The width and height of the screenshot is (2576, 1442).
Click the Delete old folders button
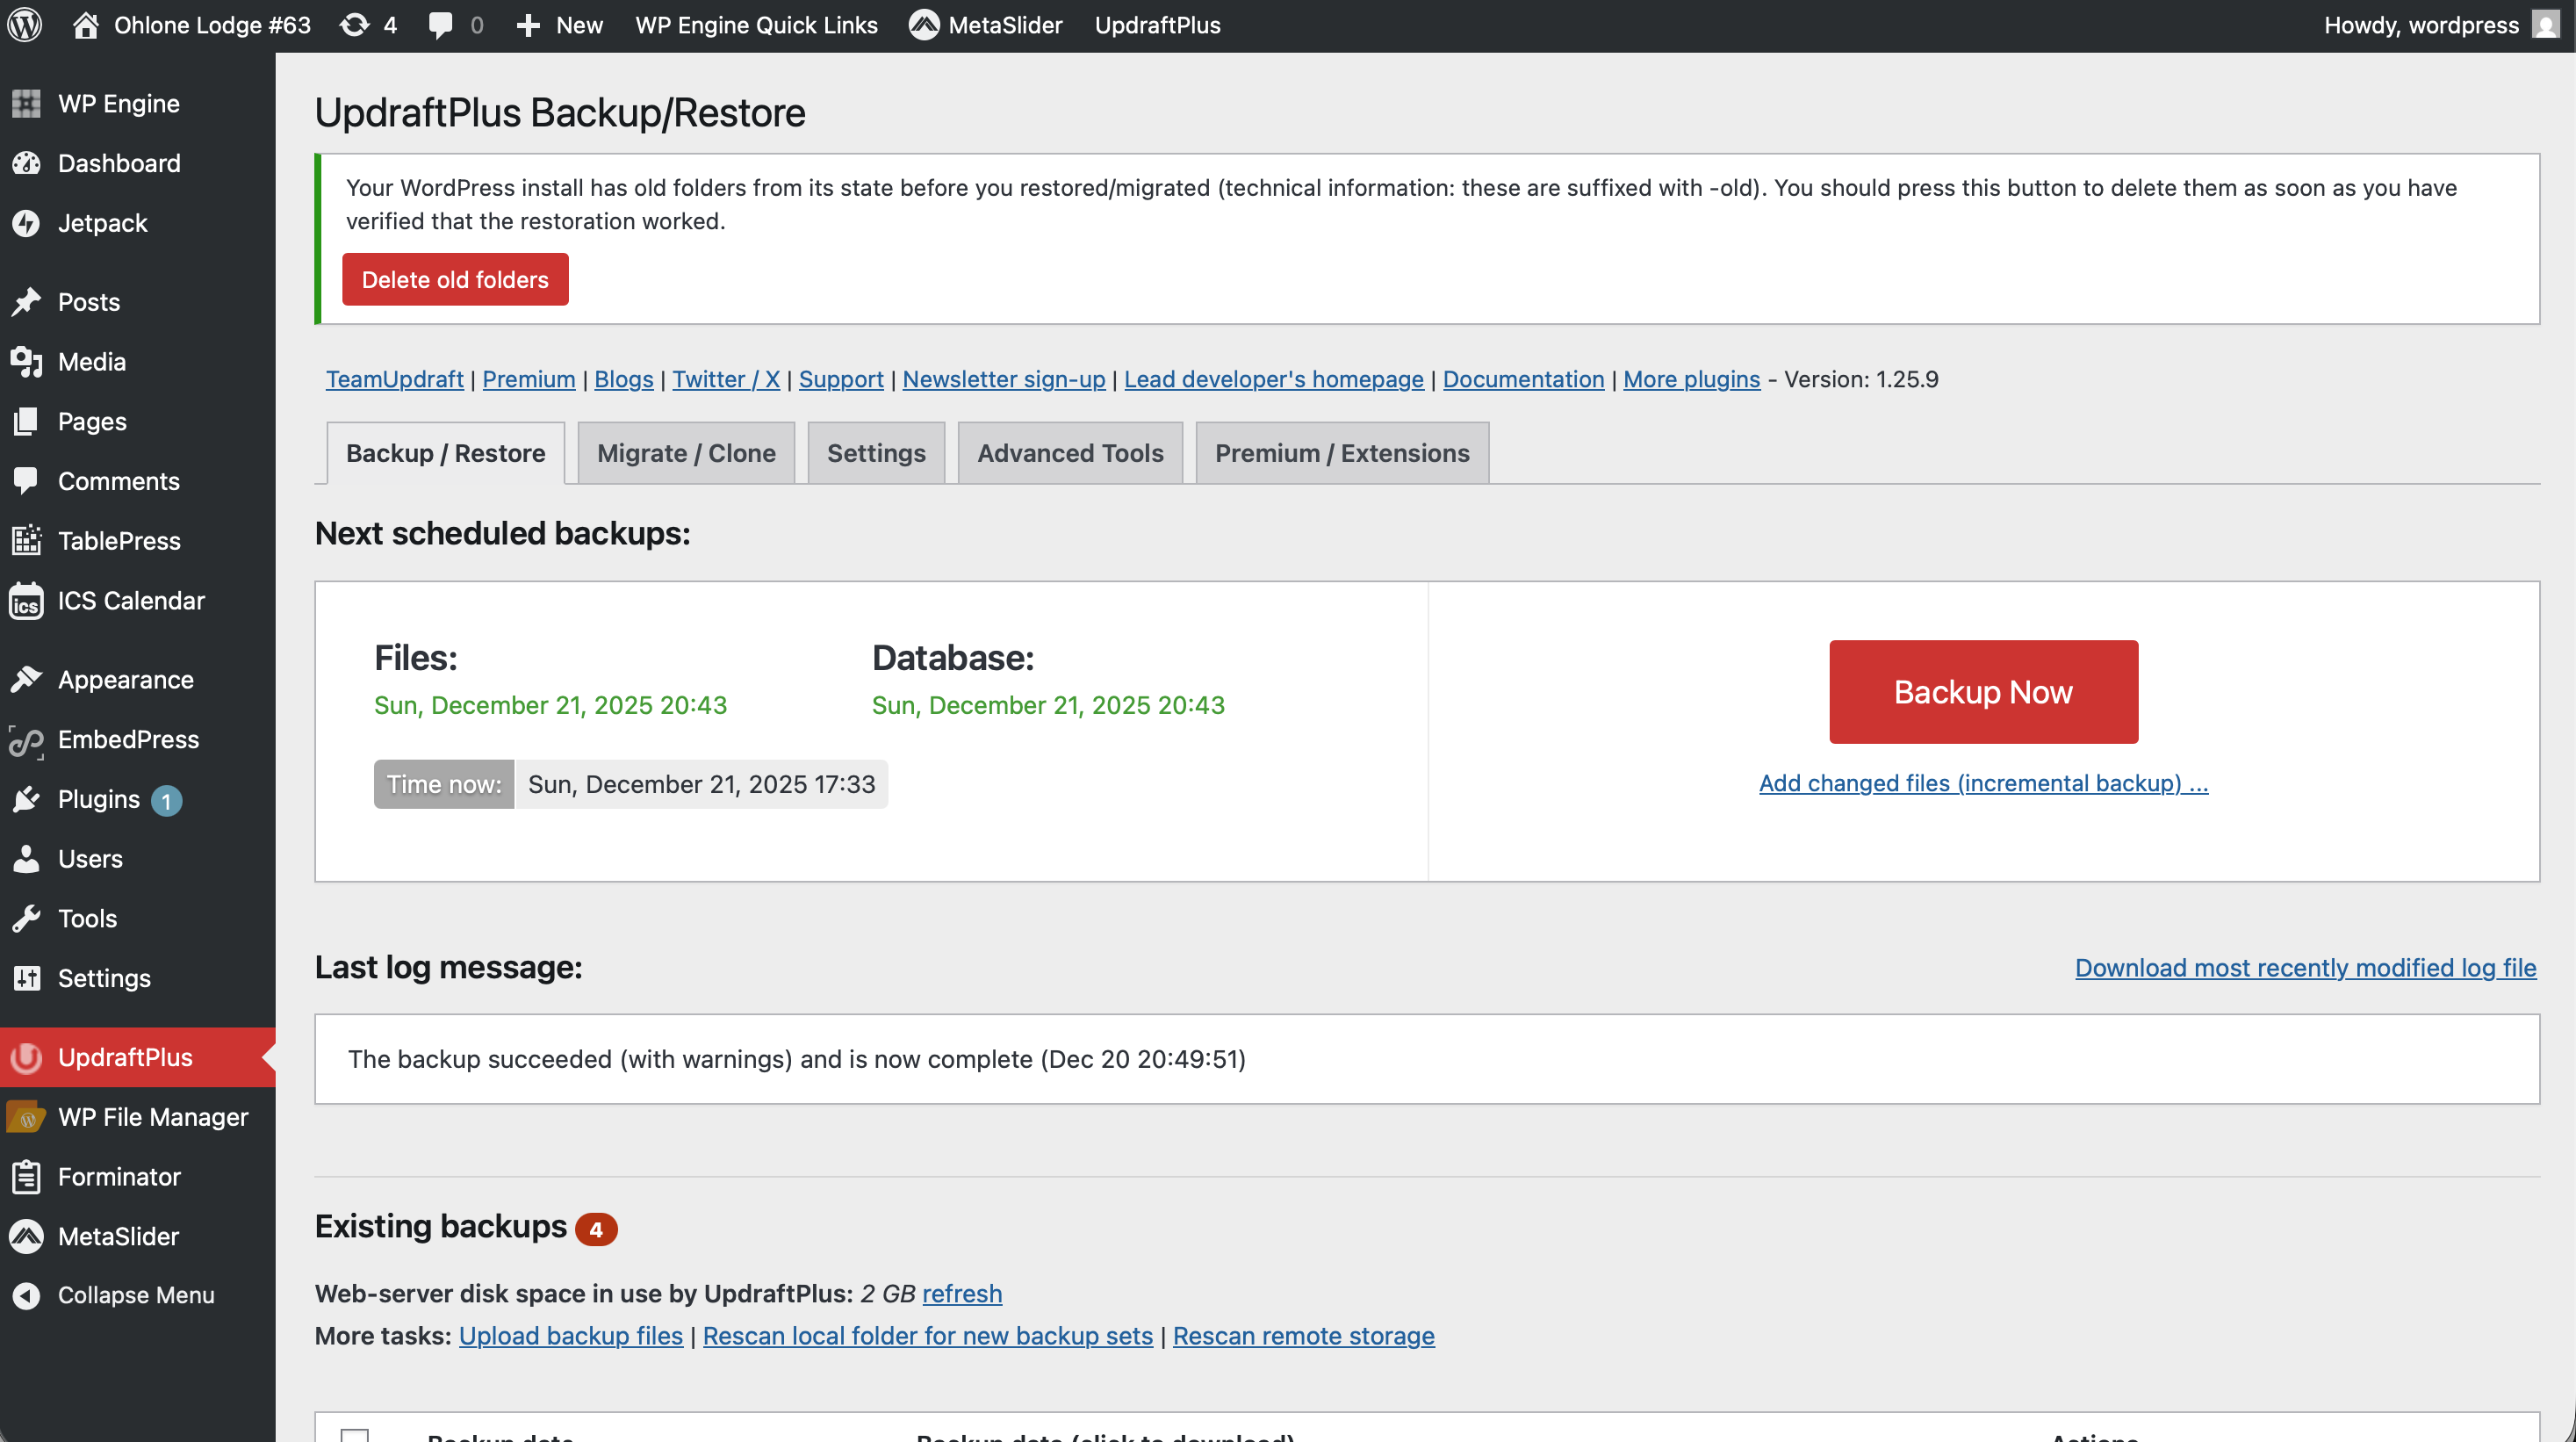pyautogui.click(x=455, y=280)
